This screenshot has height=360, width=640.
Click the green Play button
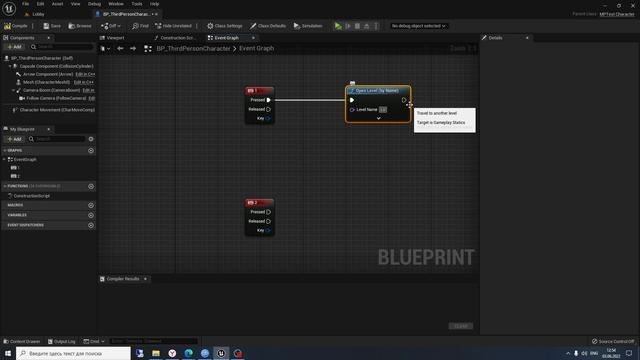(x=338, y=26)
